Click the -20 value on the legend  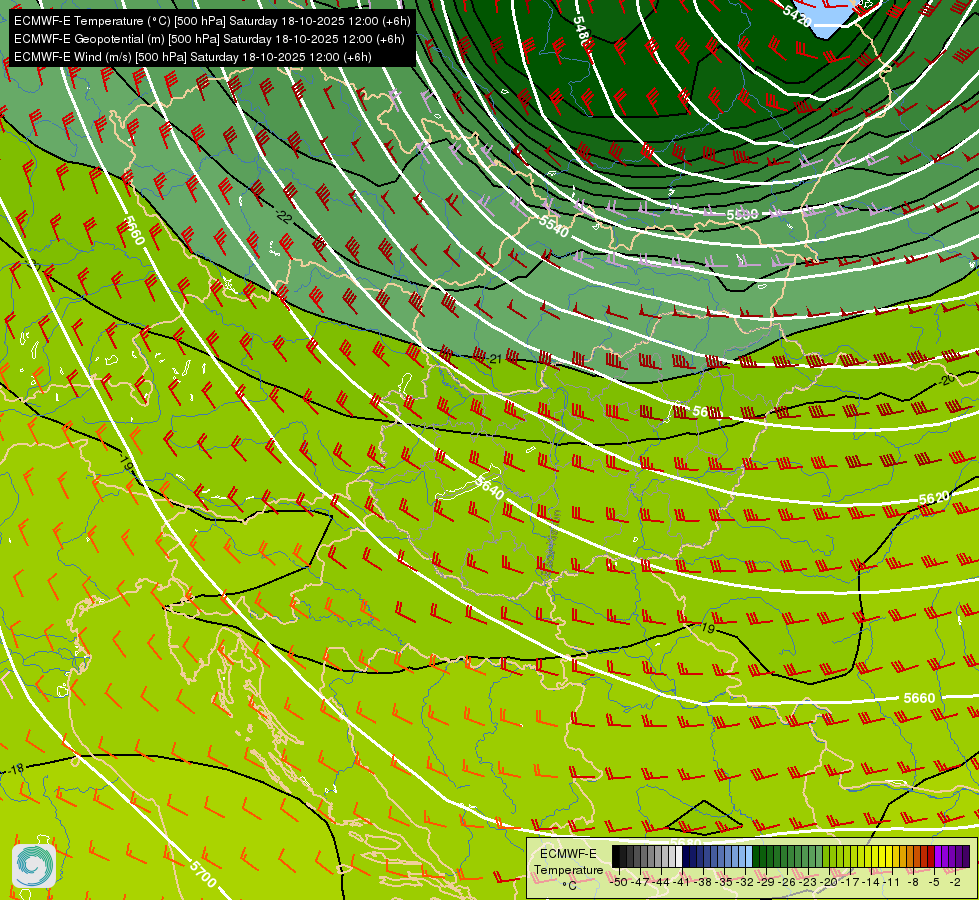pyautogui.click(x=829, y=883)
